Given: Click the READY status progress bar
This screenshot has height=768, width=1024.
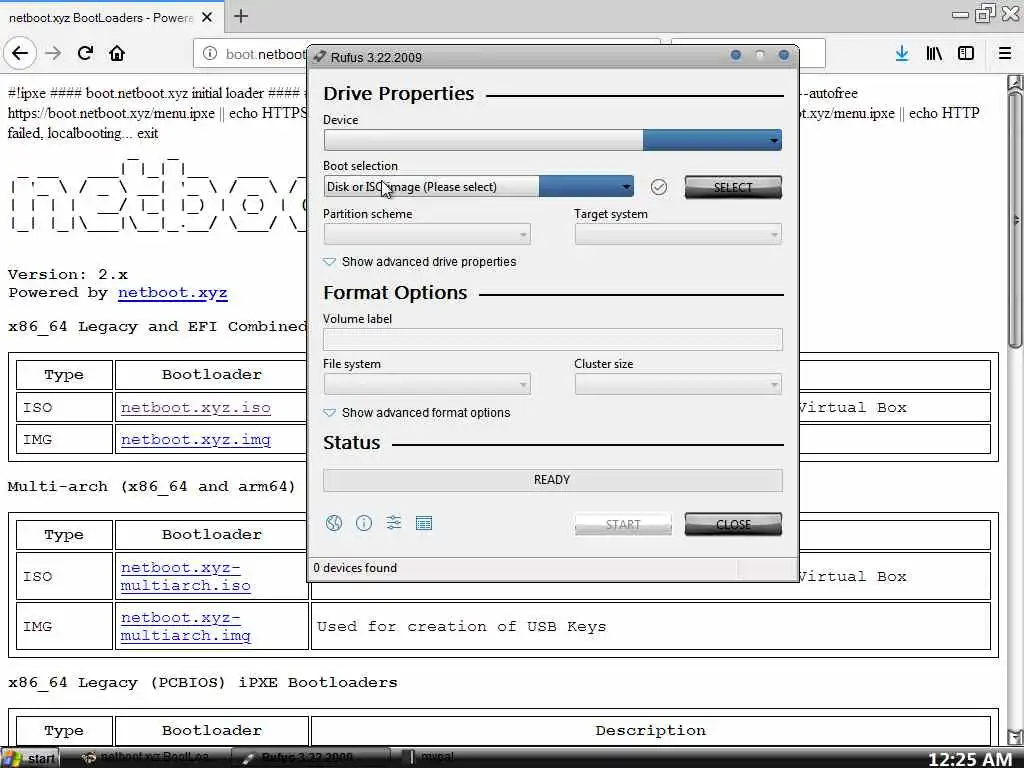Looking at the screenshot, I should [x=552, y=480].
